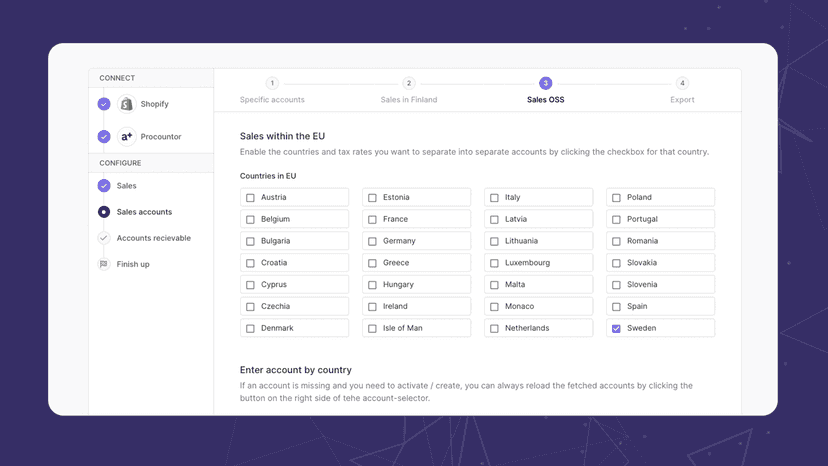Image resolution: width=828 pixels, height=466 pixels.
Task: Tick the Monaco checkbox
Action: tap(494, 306)
